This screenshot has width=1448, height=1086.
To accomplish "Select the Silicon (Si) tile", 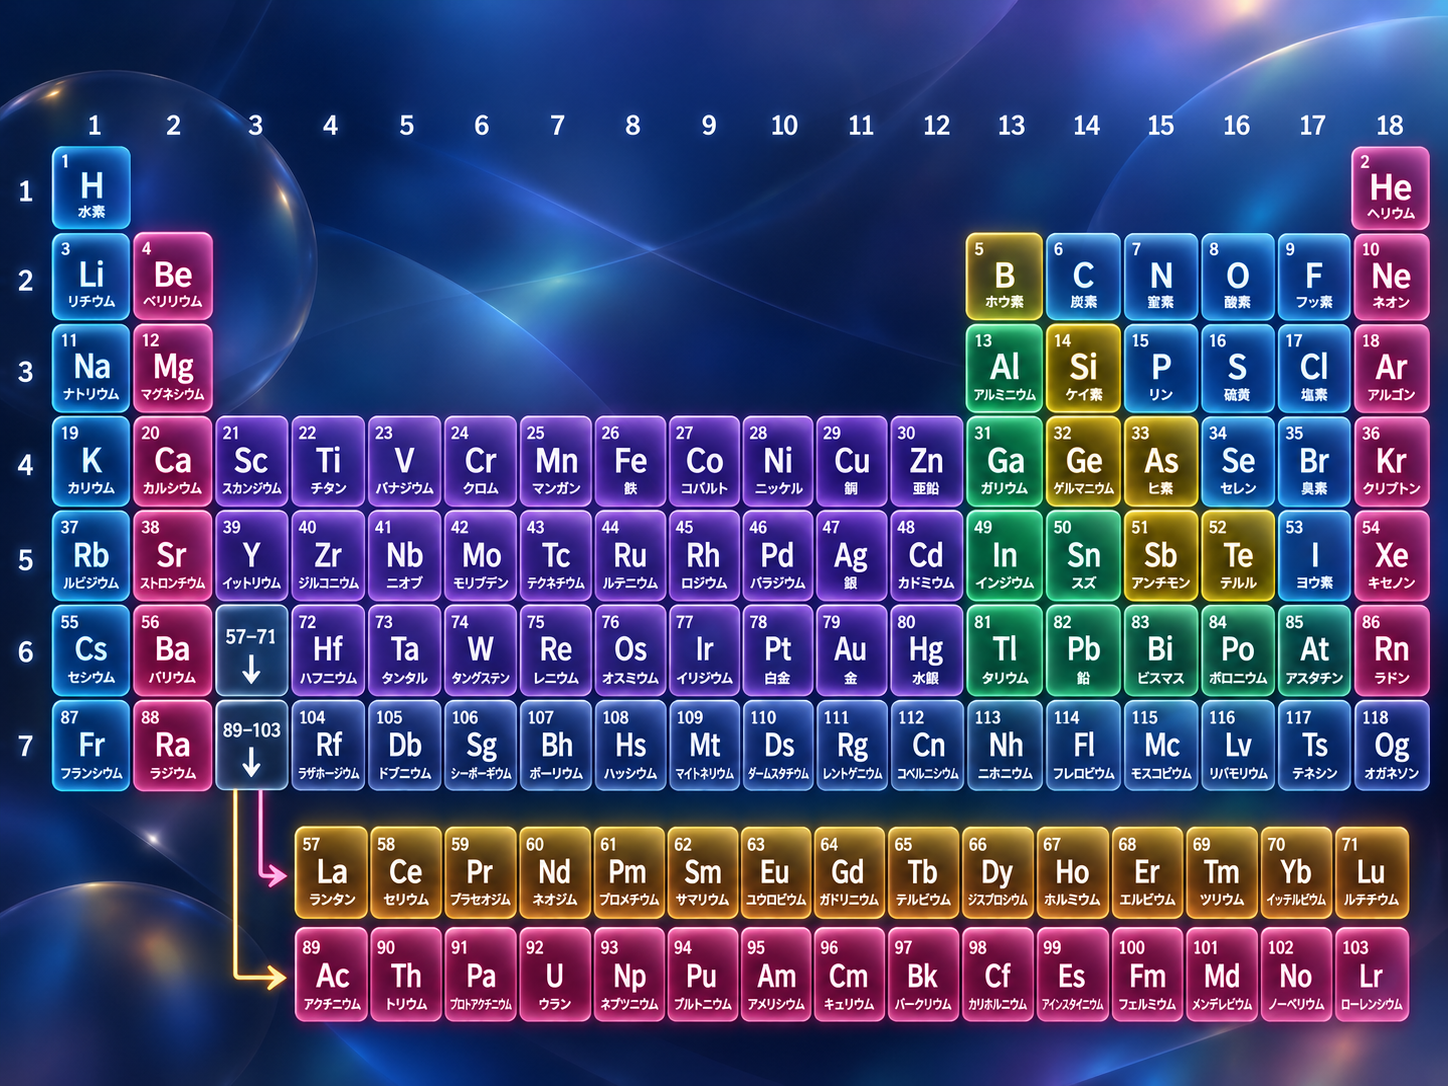I will 1083,368.
